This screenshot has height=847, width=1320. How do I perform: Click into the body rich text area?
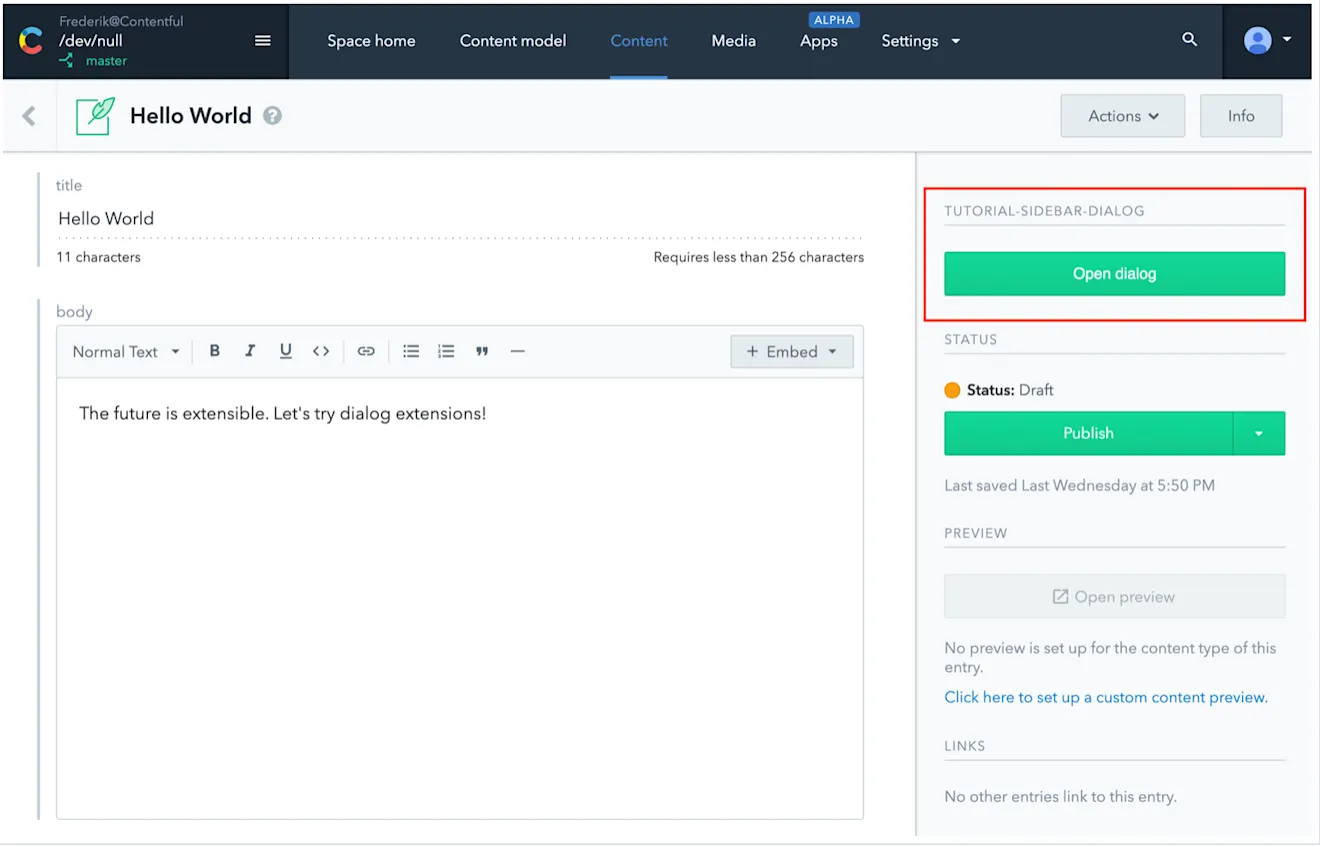tap(460, 598)
